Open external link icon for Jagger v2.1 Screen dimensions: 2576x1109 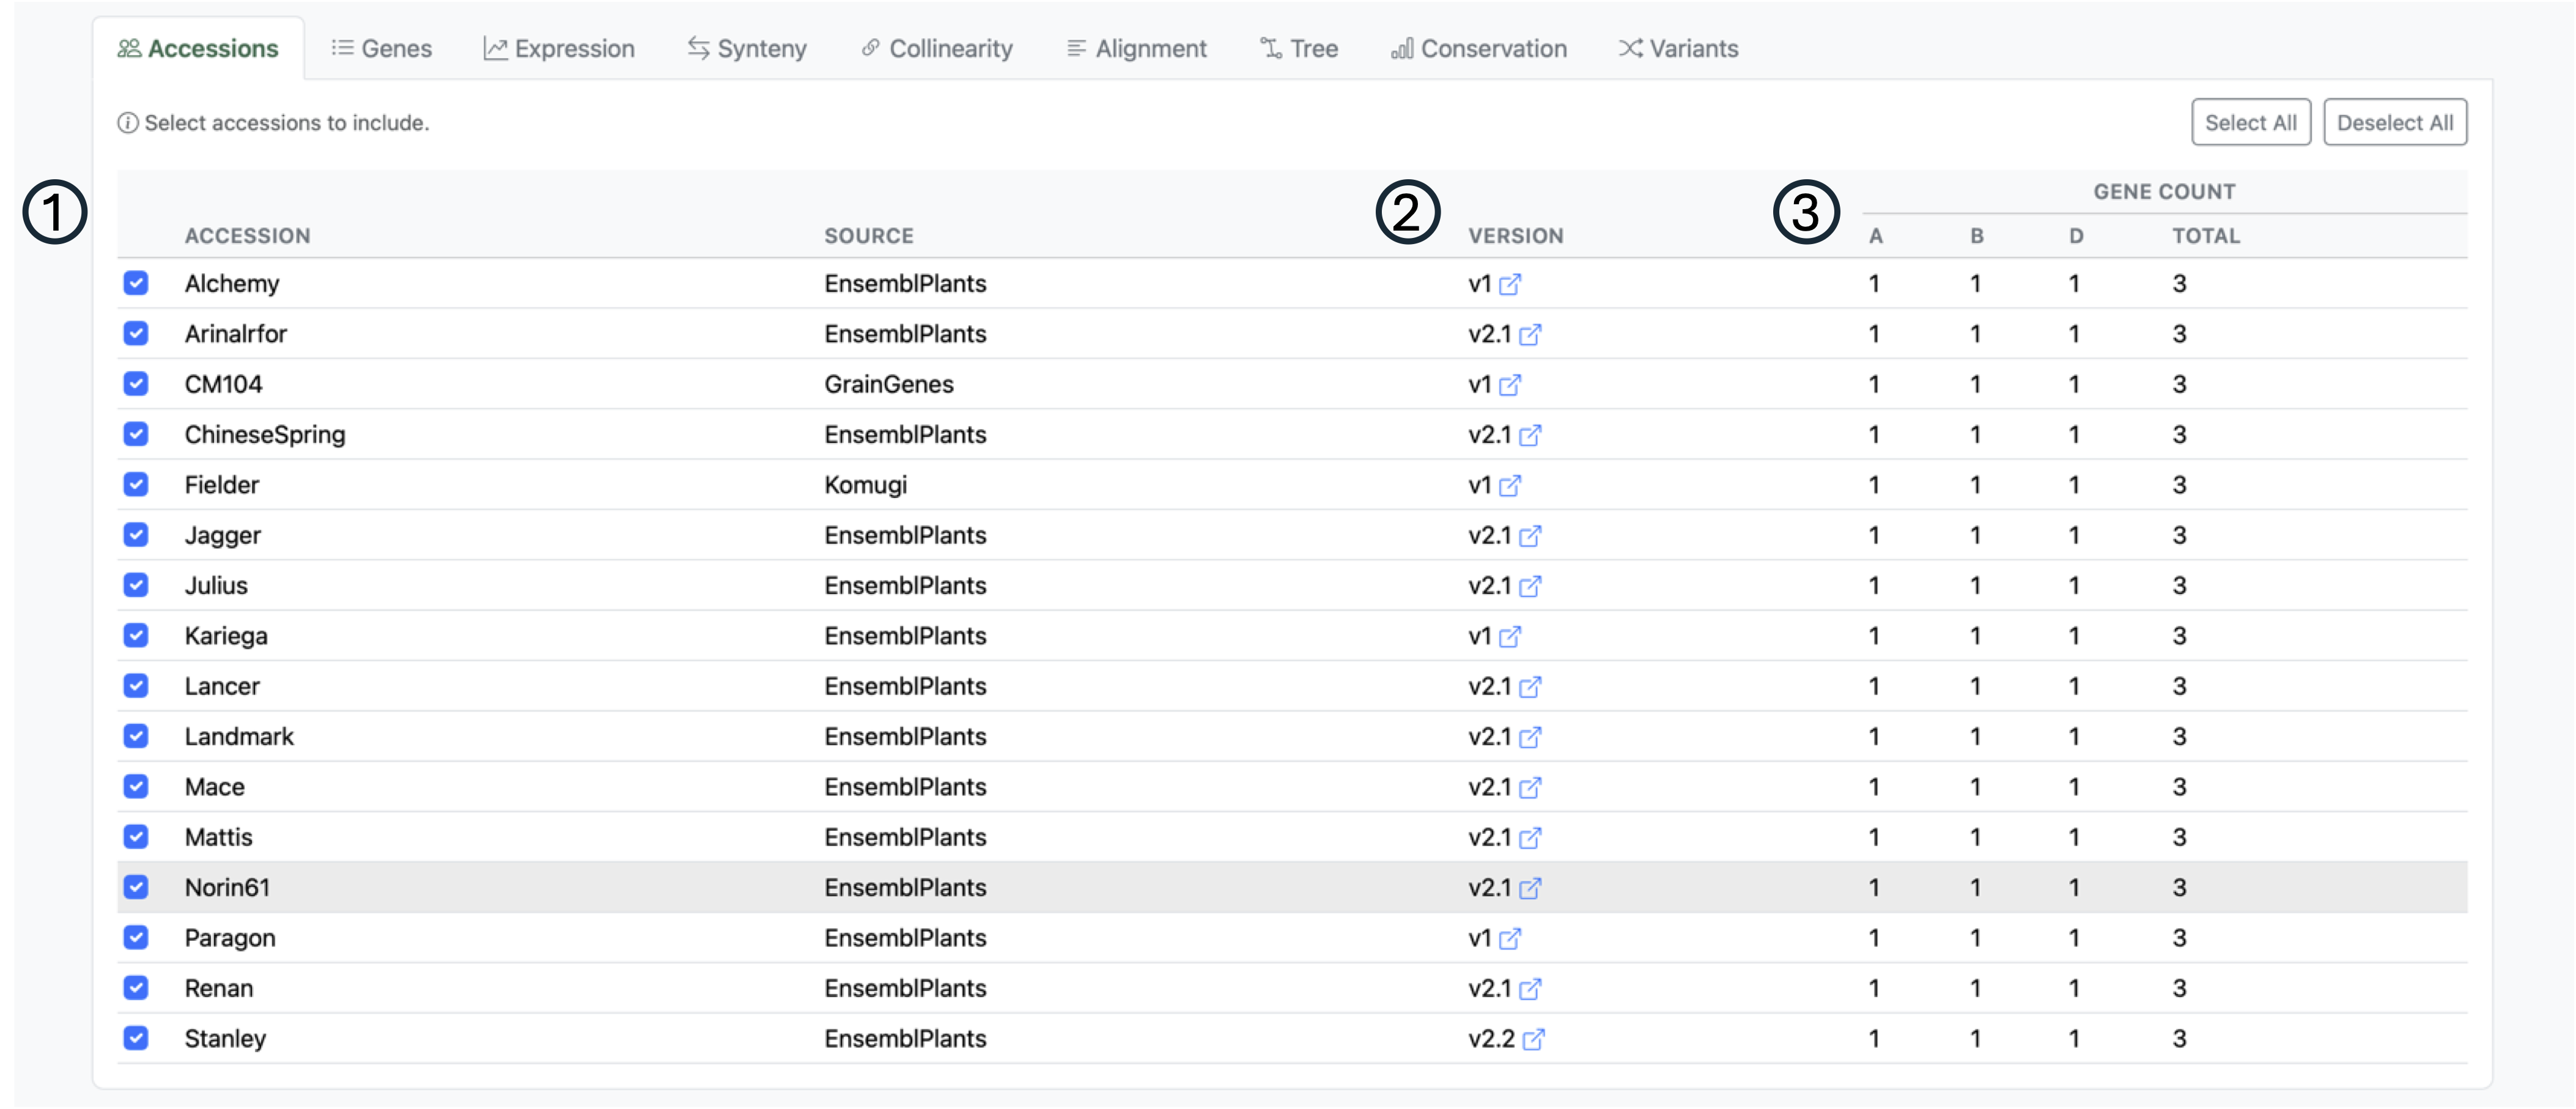tap(1530, 536)
